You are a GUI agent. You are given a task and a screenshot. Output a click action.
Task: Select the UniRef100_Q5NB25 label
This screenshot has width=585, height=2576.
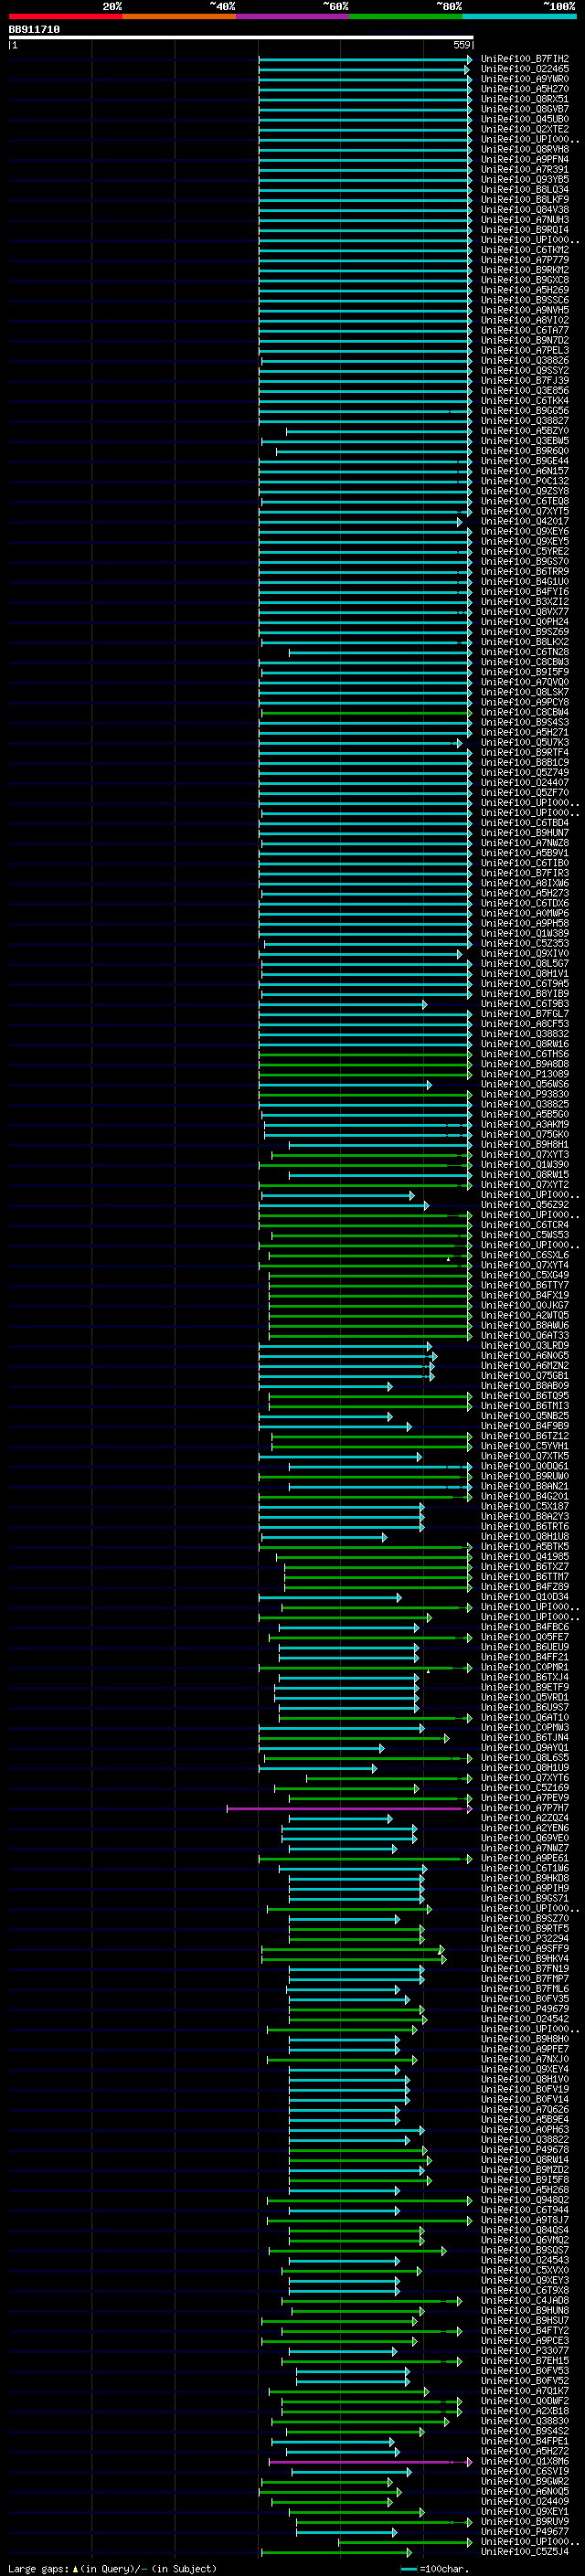[x=524, y=1416]
